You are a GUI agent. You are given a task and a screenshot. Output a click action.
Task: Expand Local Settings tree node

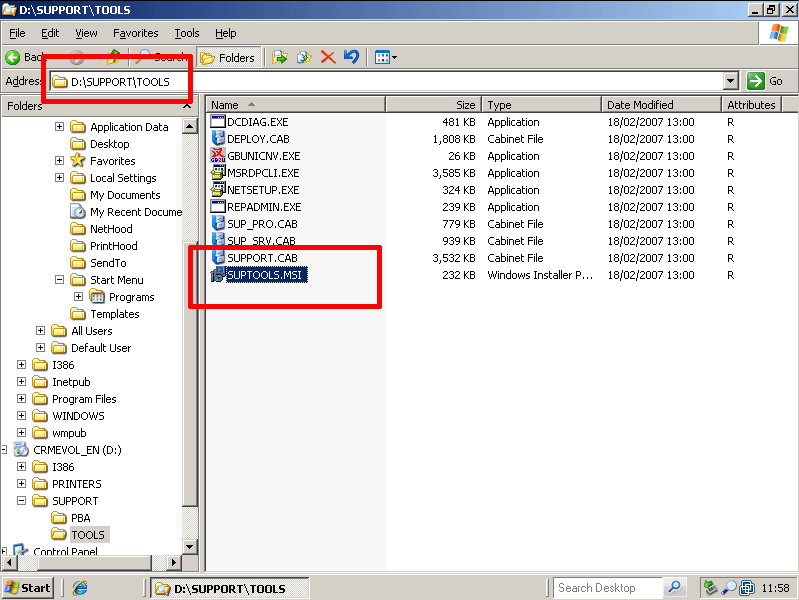59,177
